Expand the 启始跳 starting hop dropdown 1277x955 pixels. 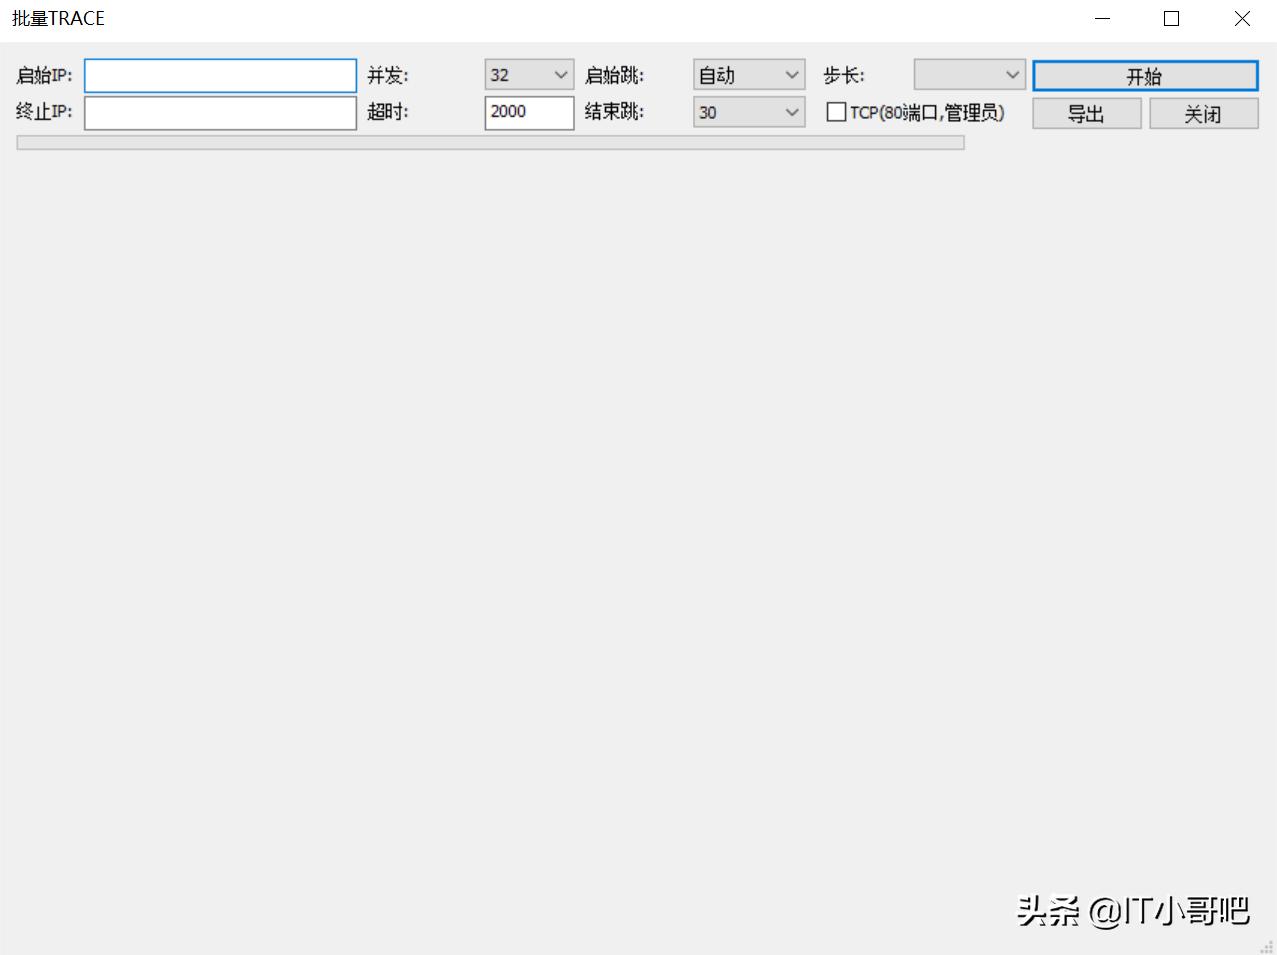click(x=792, y=74)
